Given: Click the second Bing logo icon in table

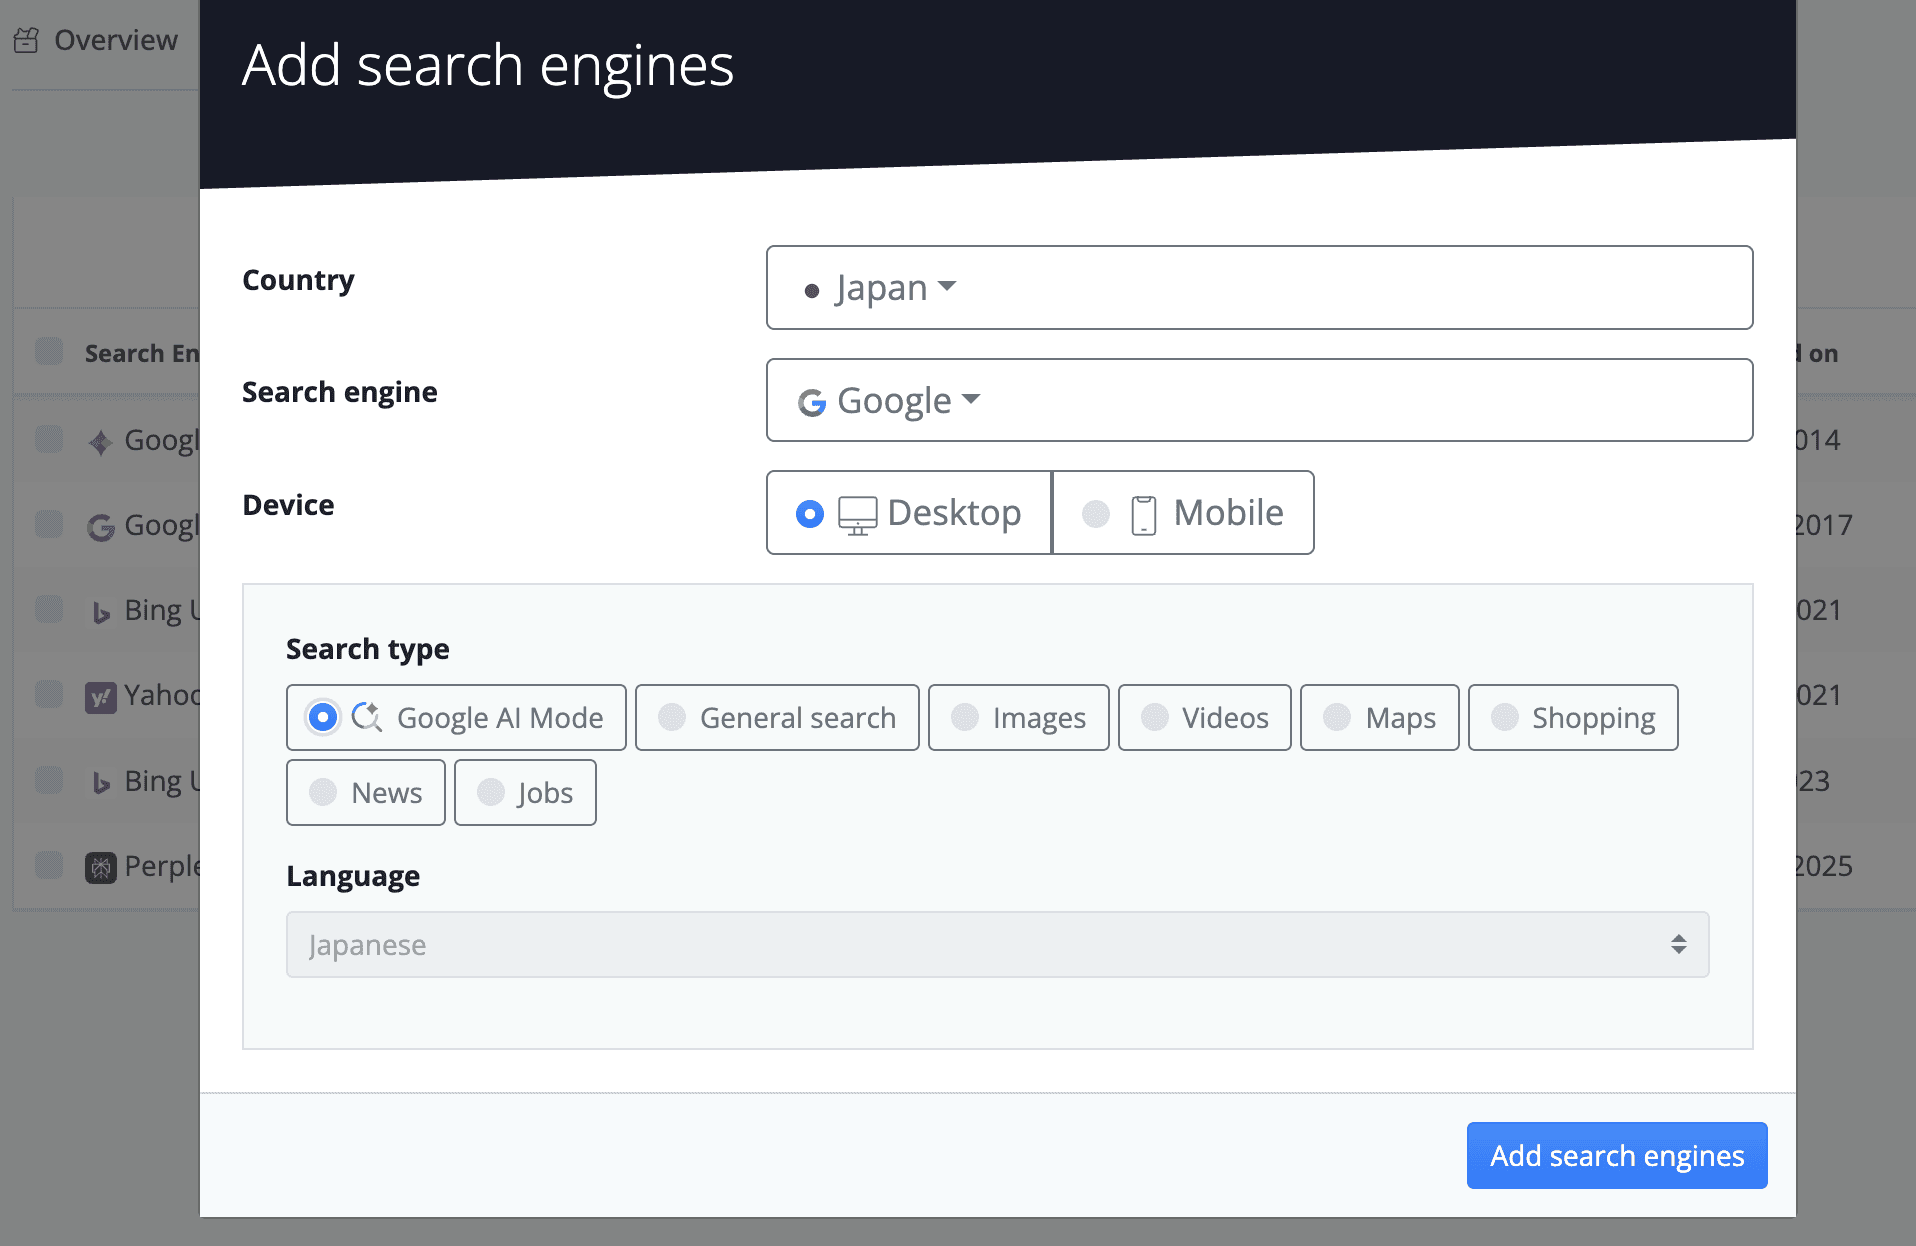Looking at the screenshot, I should tap(101, 783).
